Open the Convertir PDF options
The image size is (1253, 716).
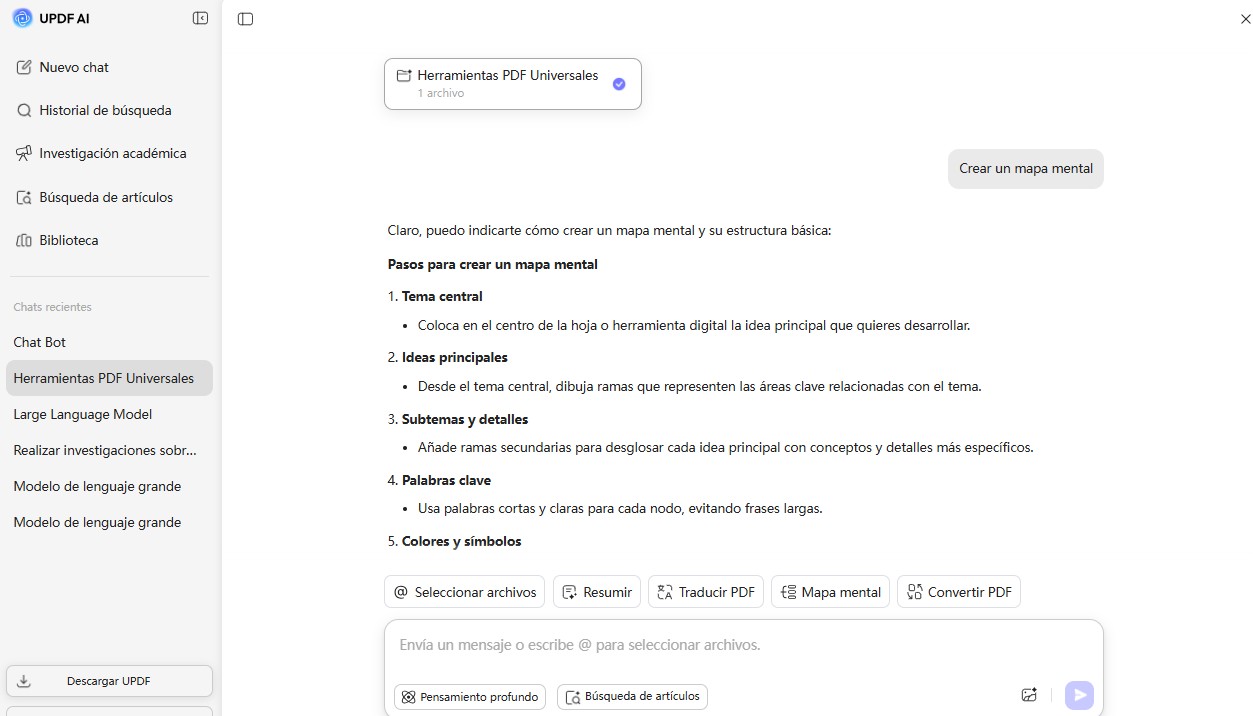click(959, 592)
